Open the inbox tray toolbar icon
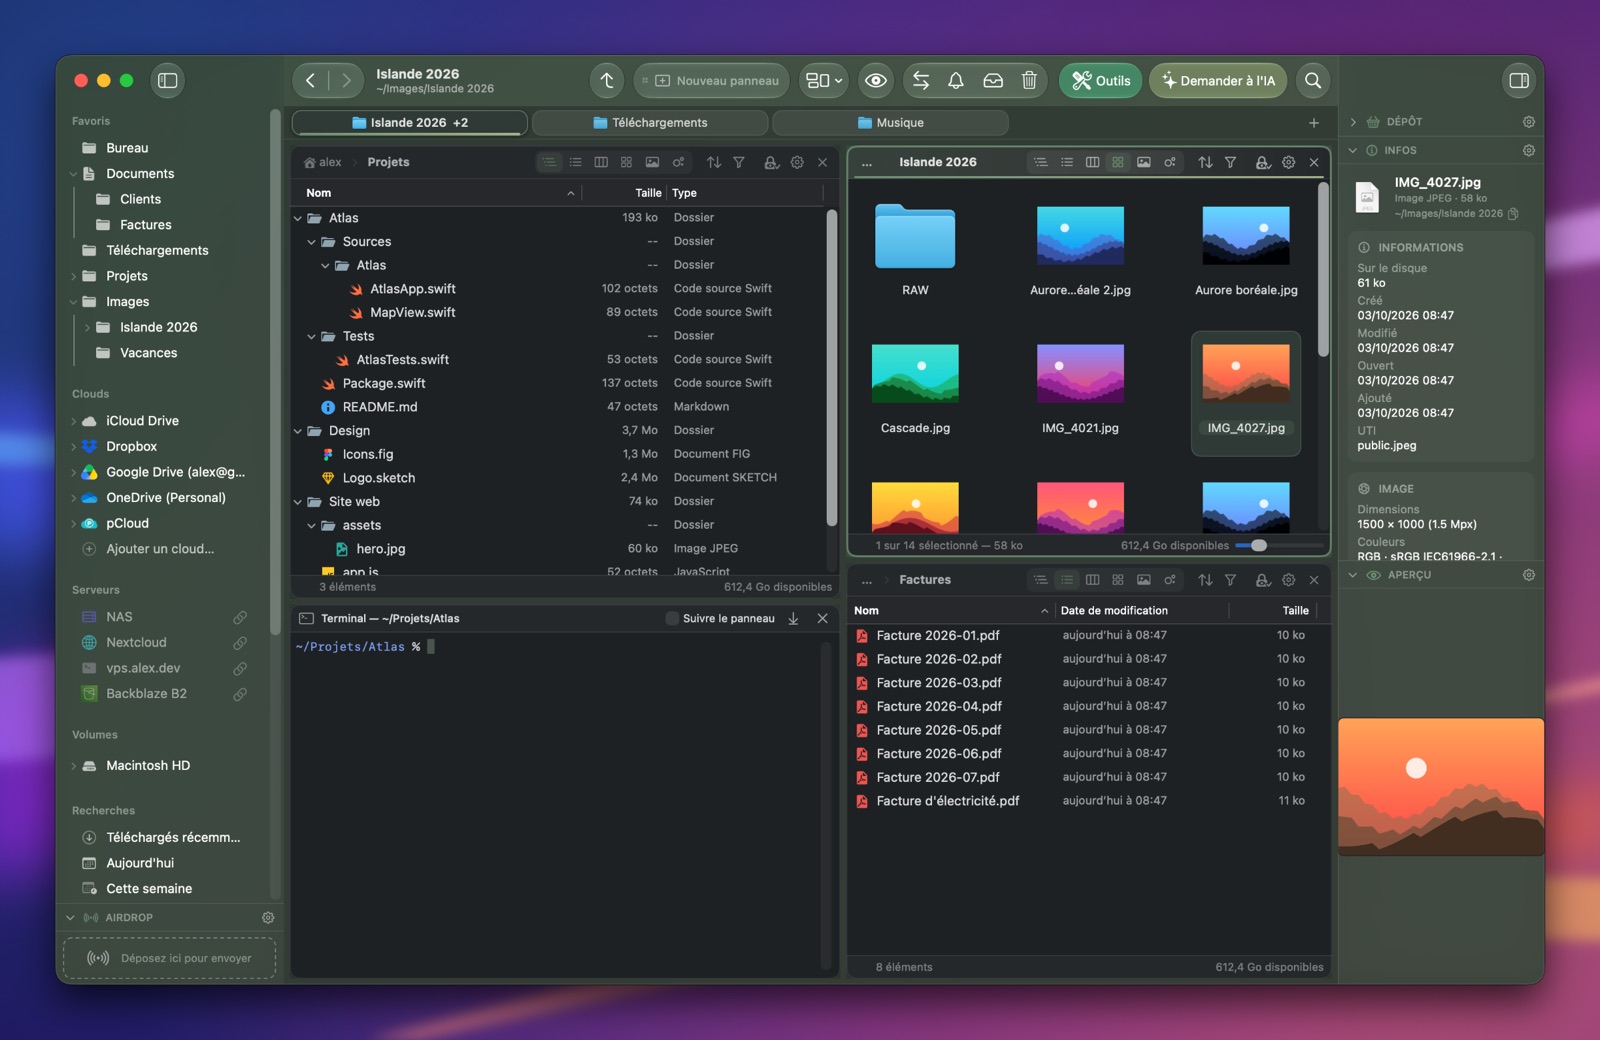Image resolution: width=1600 pixels, height=1040 pixels. [x=993, y=81]
